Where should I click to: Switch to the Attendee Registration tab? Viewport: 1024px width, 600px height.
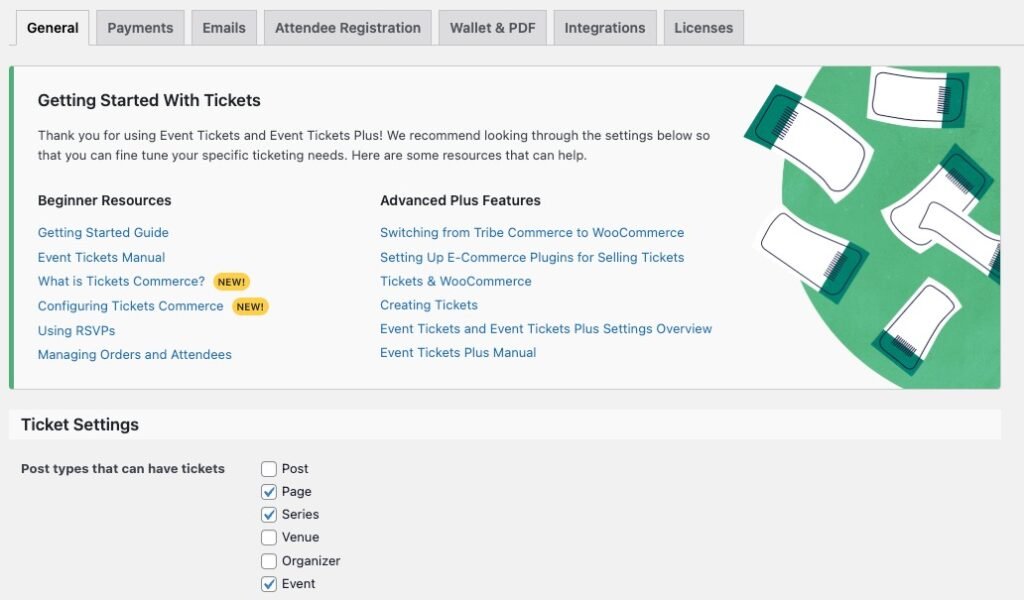346,28
